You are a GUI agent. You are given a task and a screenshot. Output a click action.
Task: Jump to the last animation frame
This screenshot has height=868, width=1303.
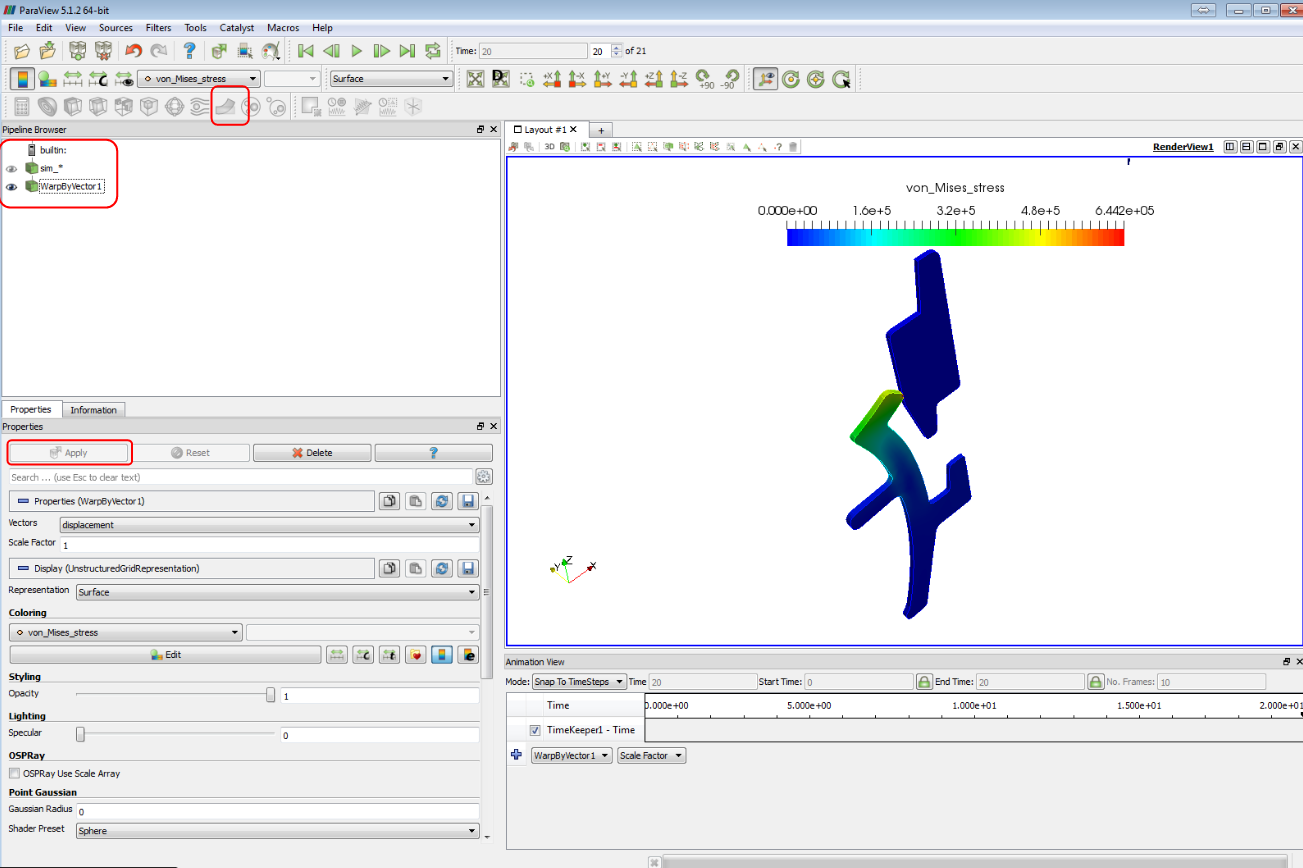407,51
